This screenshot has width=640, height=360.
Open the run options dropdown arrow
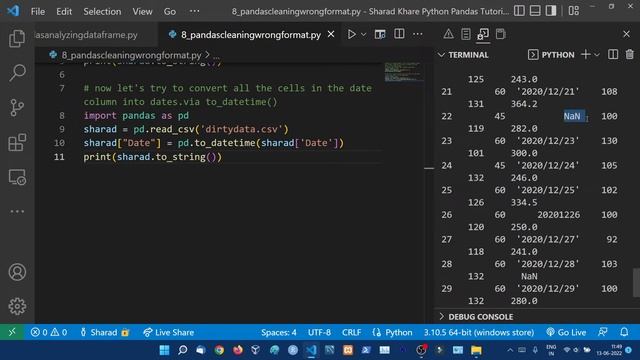pos(363,35)
